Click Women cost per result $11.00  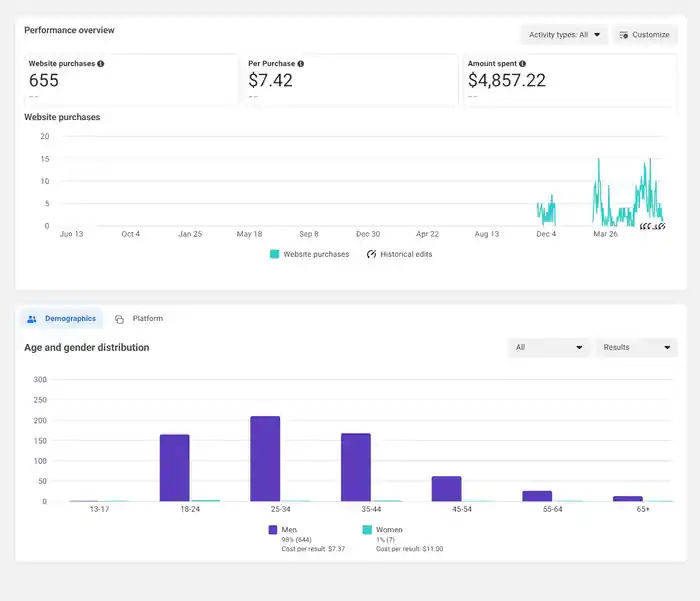pos(409,549)
